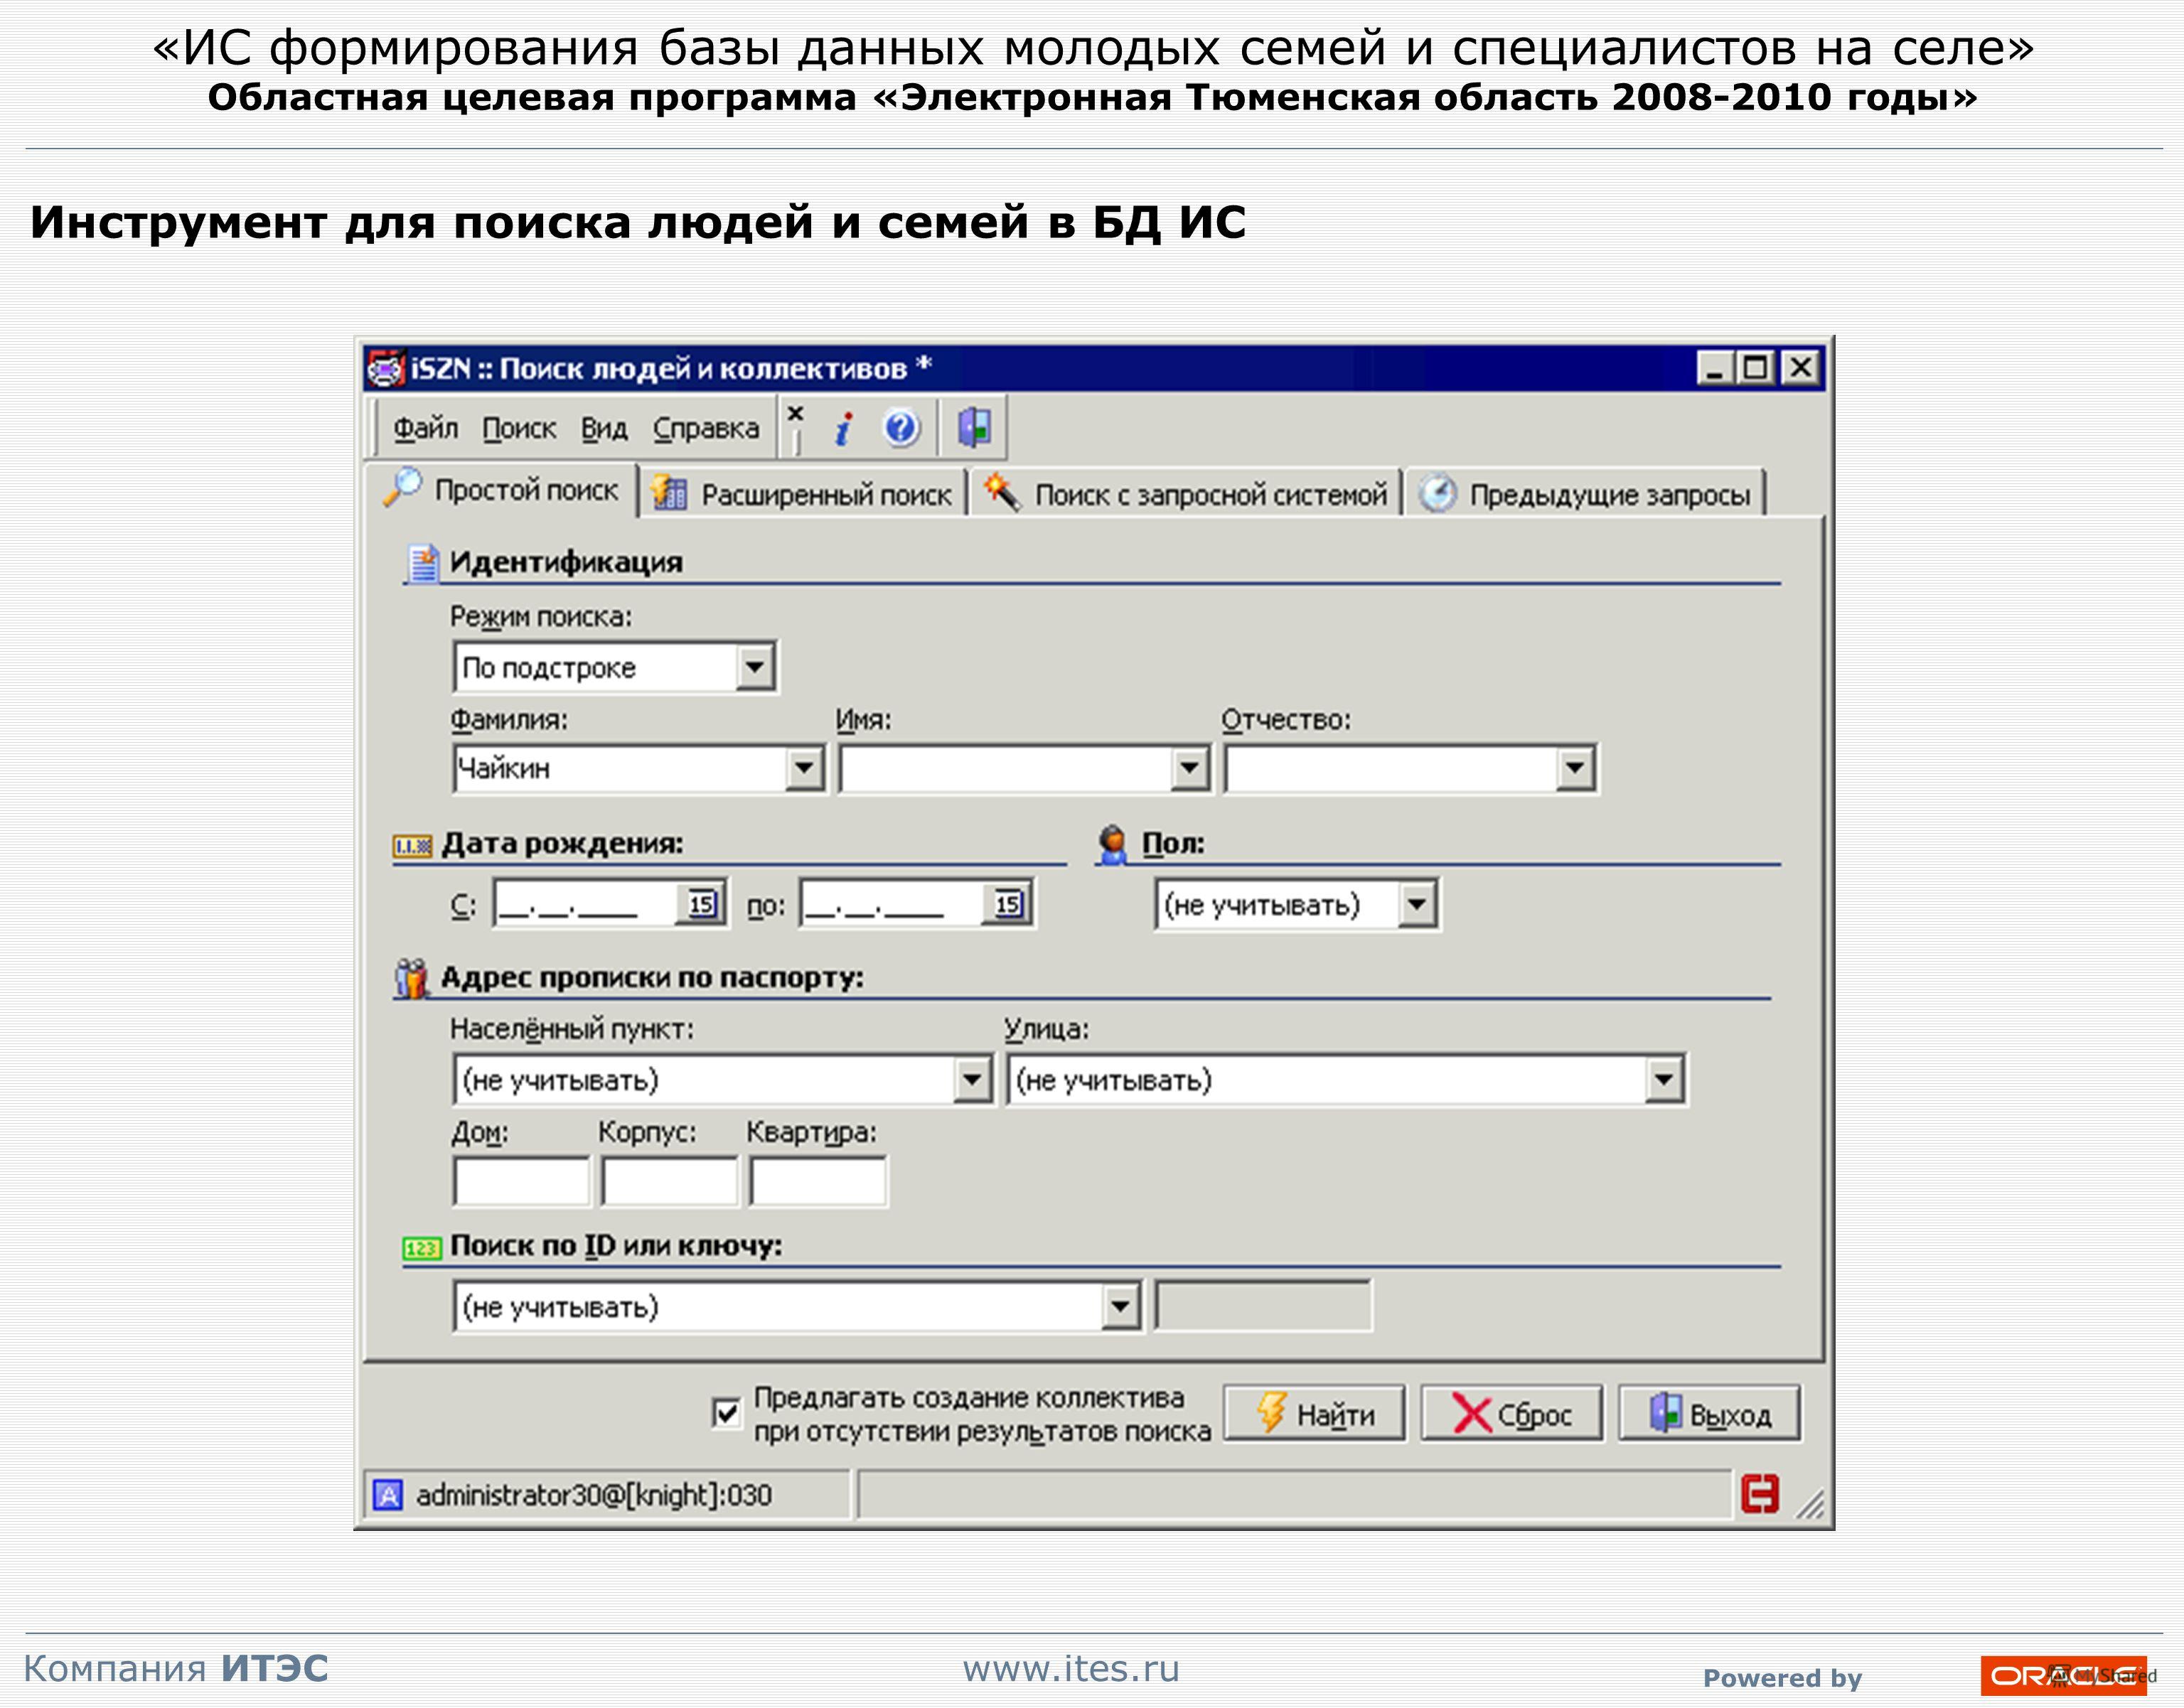Switch to Расширенный поиск tab
This screenshot has width=2184, height=1708.
[x=803, y=494]
